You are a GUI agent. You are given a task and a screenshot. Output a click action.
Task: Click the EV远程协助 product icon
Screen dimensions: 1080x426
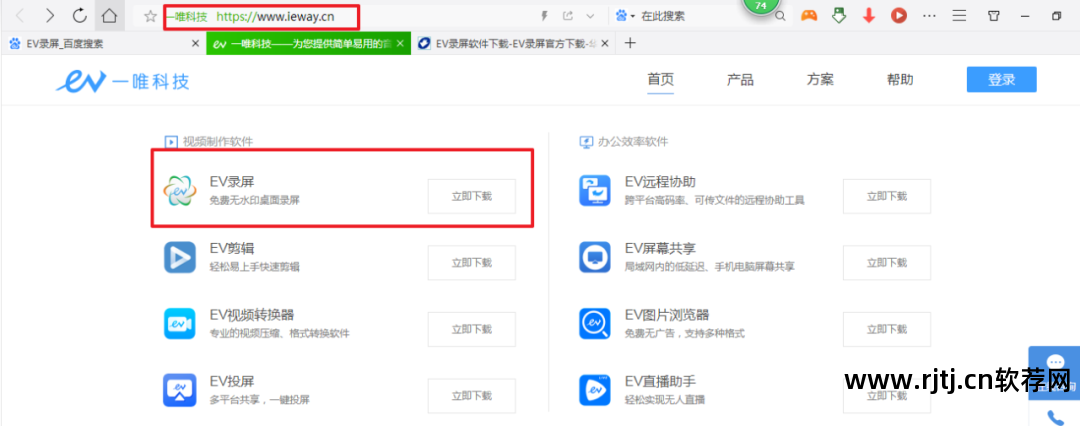[x=594, y=191]
